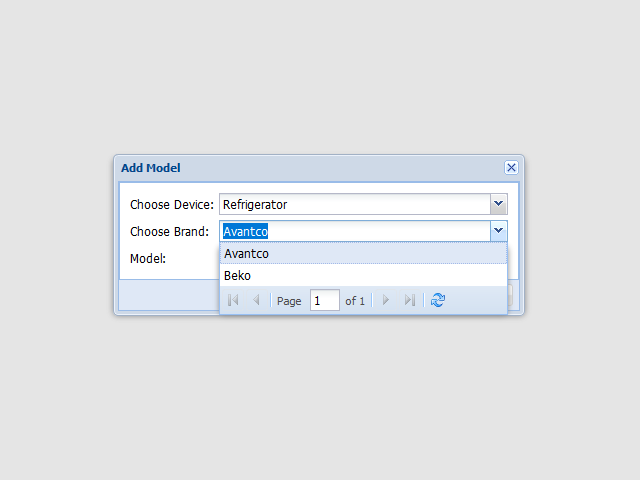640x480 pixels.
Task: Click the Choose Brand label
Action: (169, 232)
